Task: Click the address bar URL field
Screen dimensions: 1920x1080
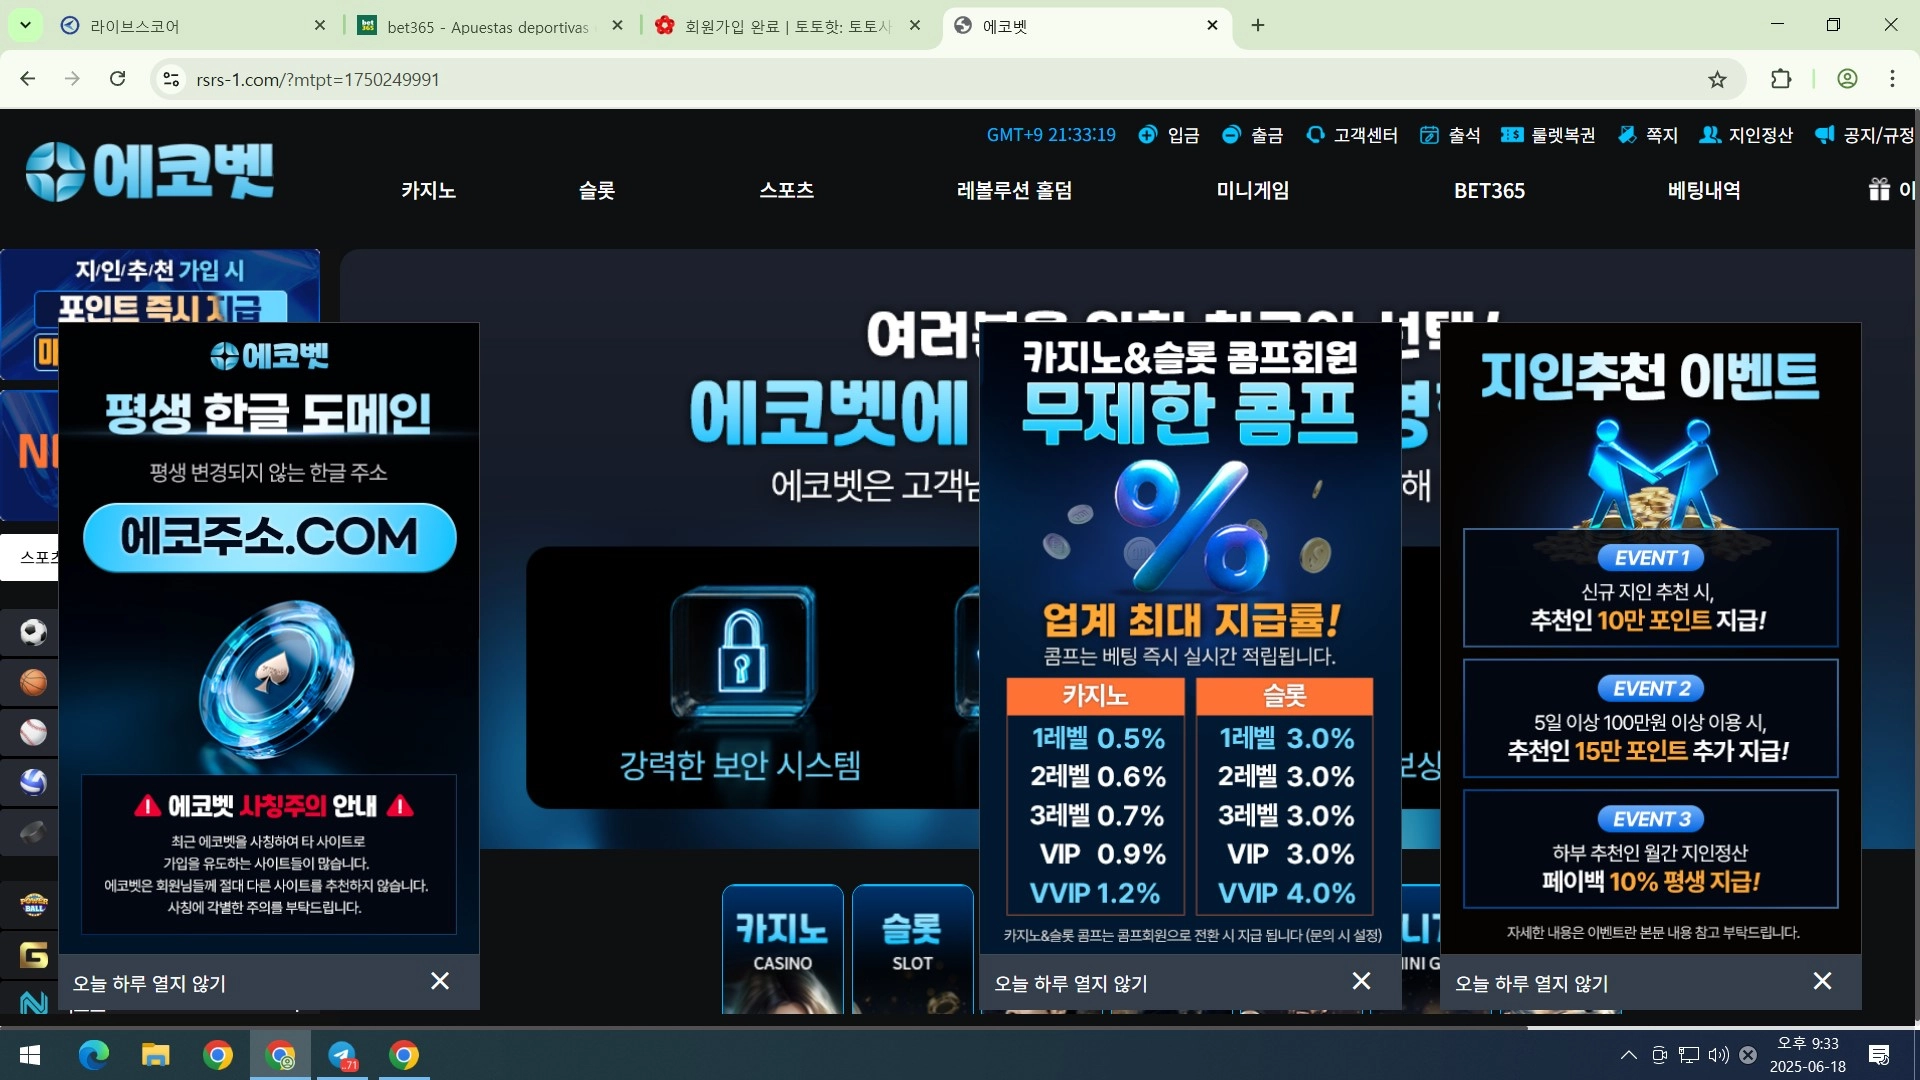Action: tap(940, 79)
